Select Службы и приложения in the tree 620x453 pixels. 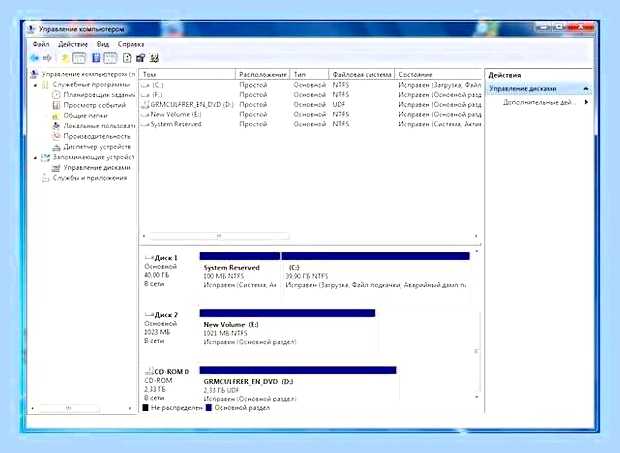pos(90,178)
